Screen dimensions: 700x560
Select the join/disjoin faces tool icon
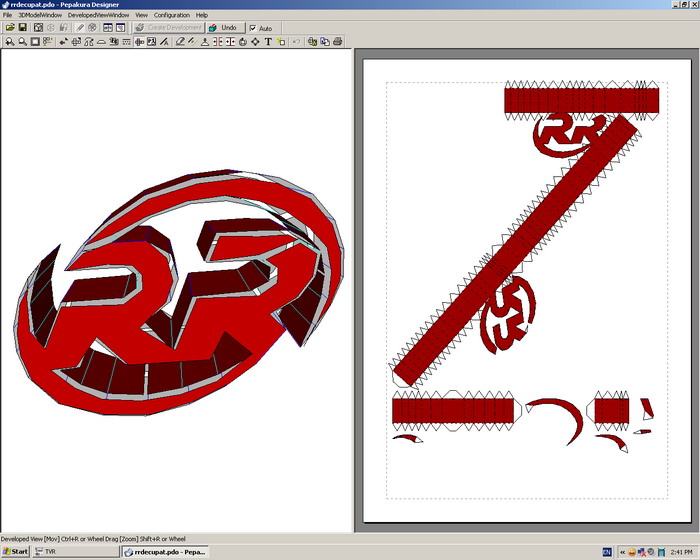pyautogui.click(x=89, y=42)
